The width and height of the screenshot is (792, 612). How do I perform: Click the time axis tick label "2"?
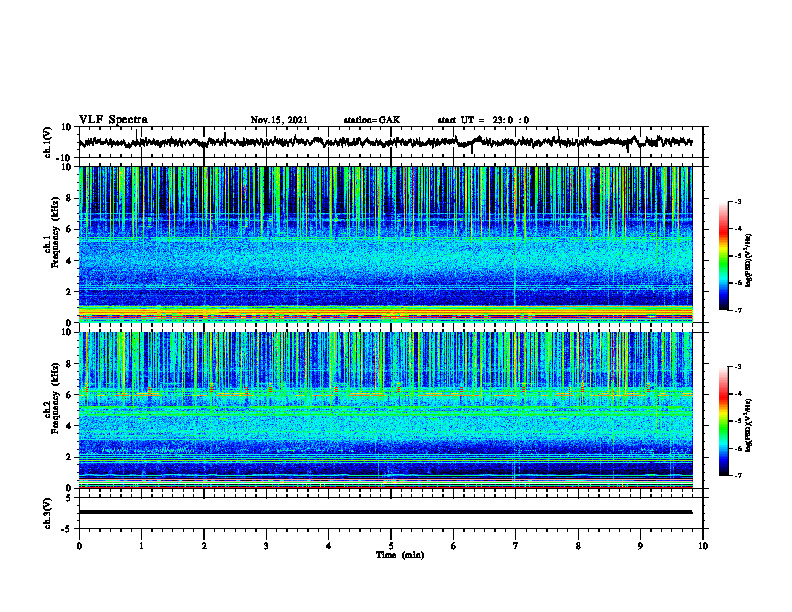[204, 546]
